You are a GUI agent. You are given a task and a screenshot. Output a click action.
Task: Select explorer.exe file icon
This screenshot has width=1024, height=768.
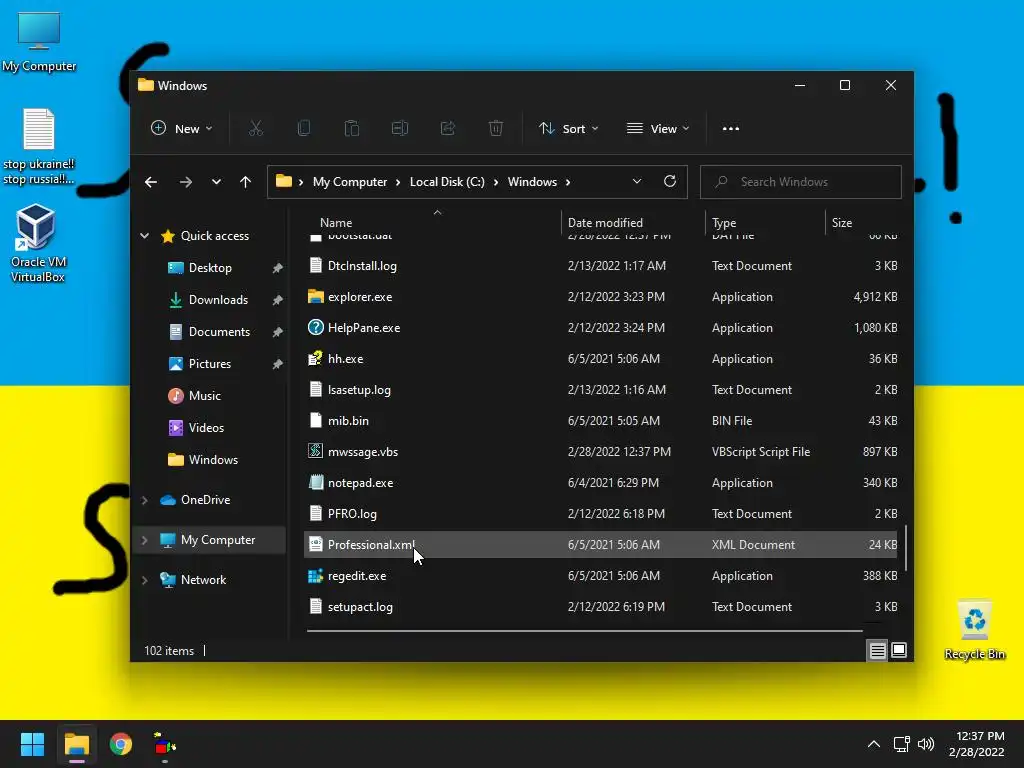[x=315, y=296]
